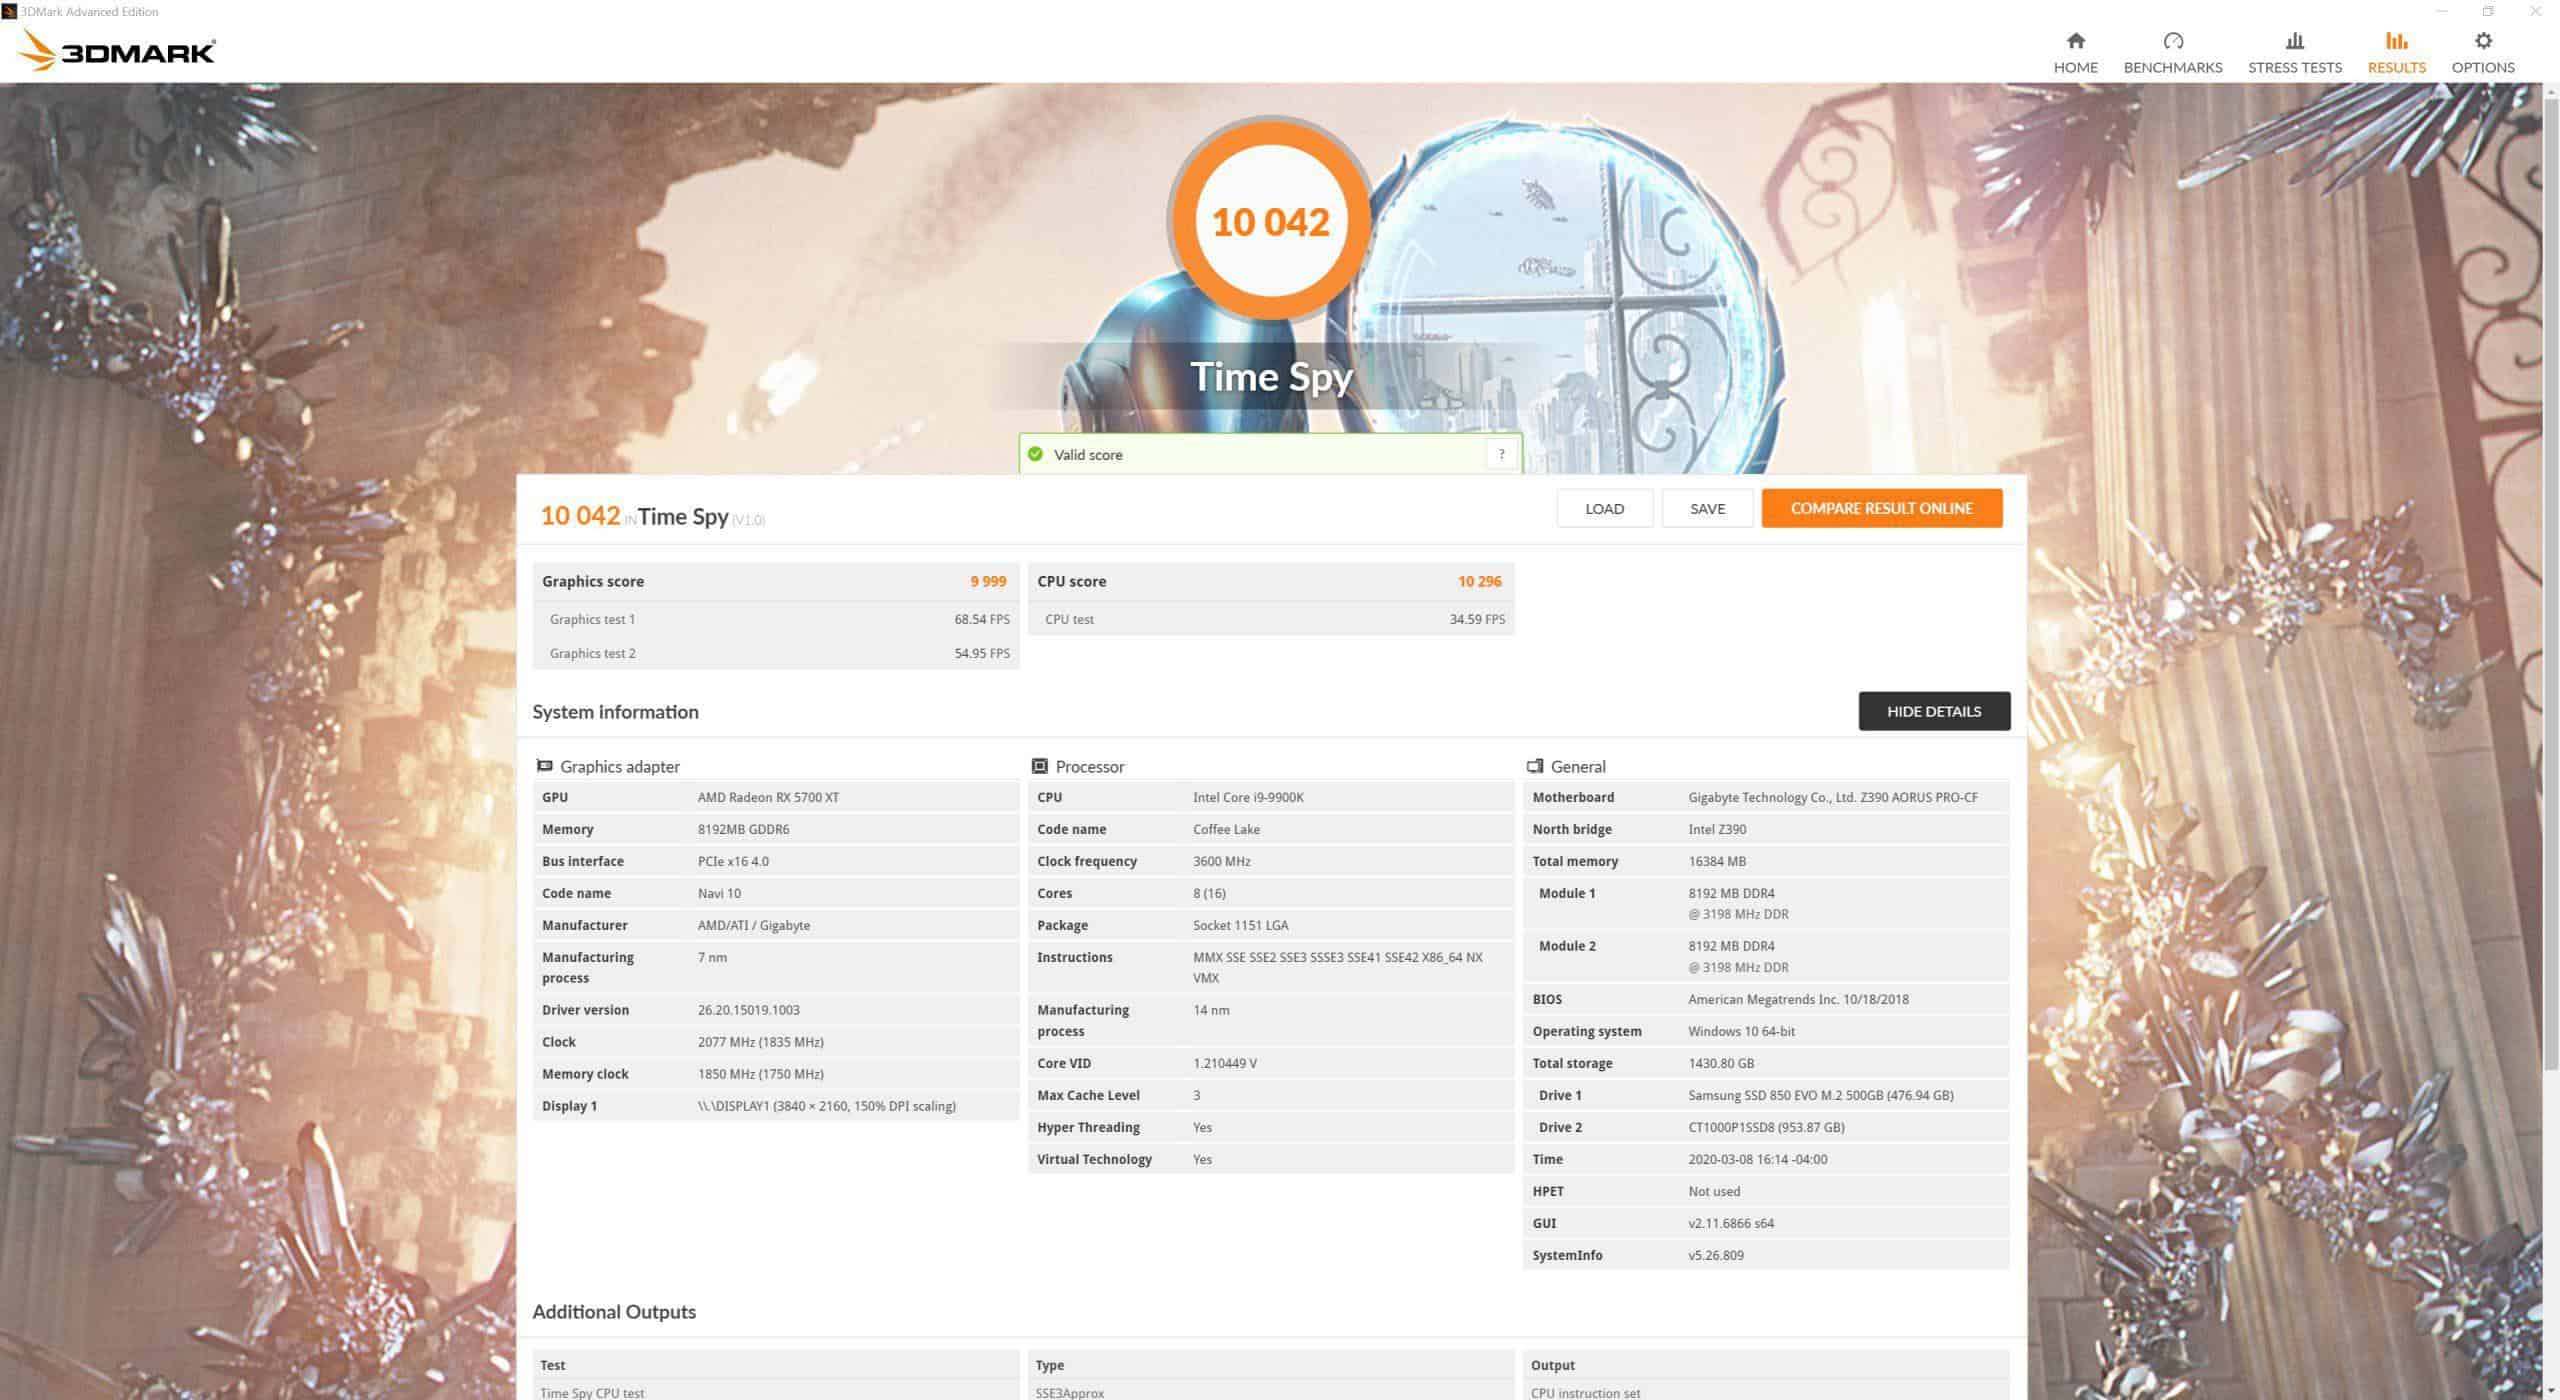Click Graphics test 1 value 68.54 FPS
Screen dimensions: 2560x1400
coord(981,619)
